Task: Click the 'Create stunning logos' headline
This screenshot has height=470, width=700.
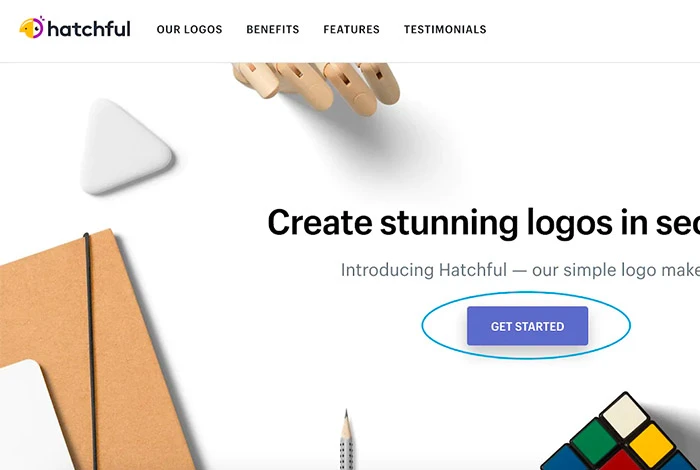Action: pos(483,223)
